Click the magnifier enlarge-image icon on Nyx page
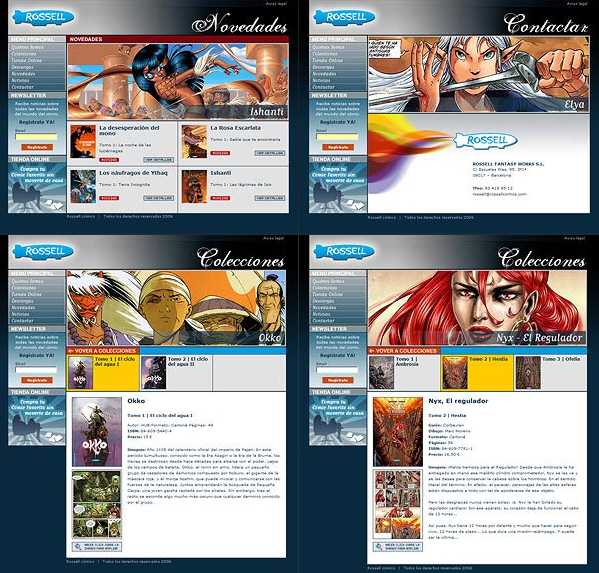This screenshot has width=599, height=573. tap(379, 547)
